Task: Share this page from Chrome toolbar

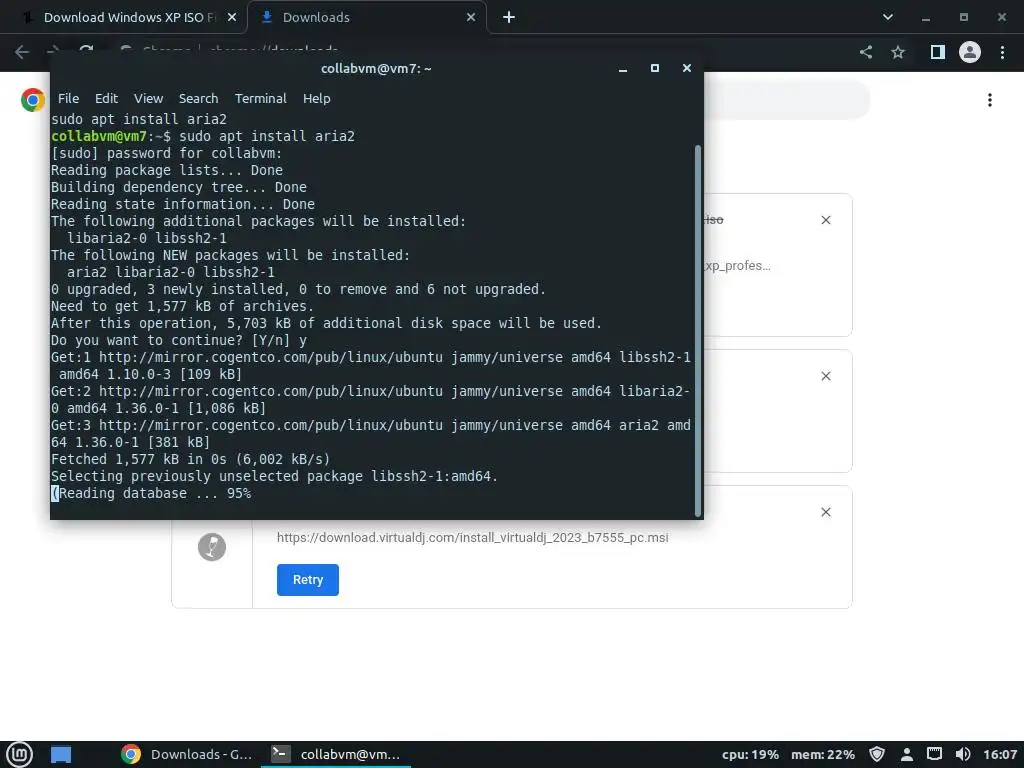Action: pos(866,52)
